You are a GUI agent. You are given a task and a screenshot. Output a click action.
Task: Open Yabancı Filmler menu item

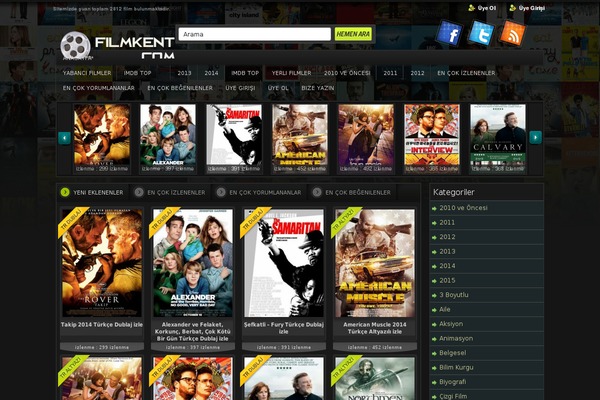pos(87,73)
